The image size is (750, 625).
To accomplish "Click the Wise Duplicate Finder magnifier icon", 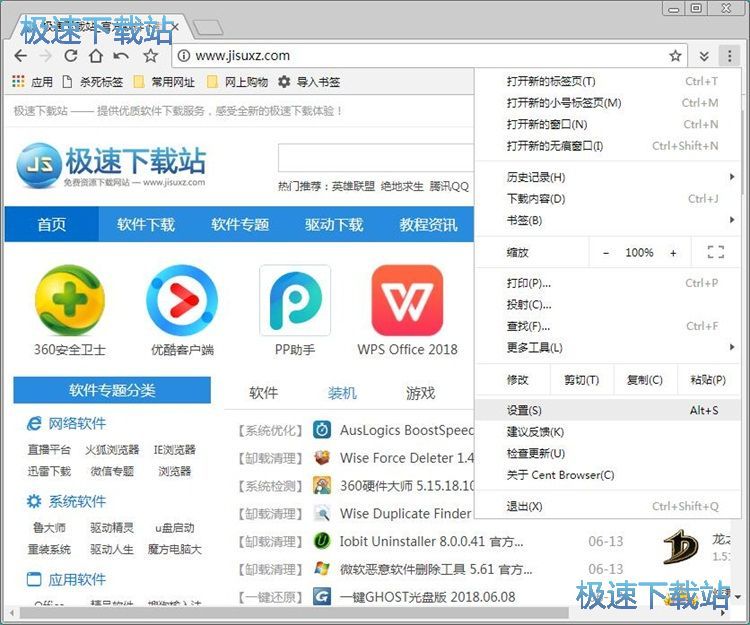I will pos(322,514).
